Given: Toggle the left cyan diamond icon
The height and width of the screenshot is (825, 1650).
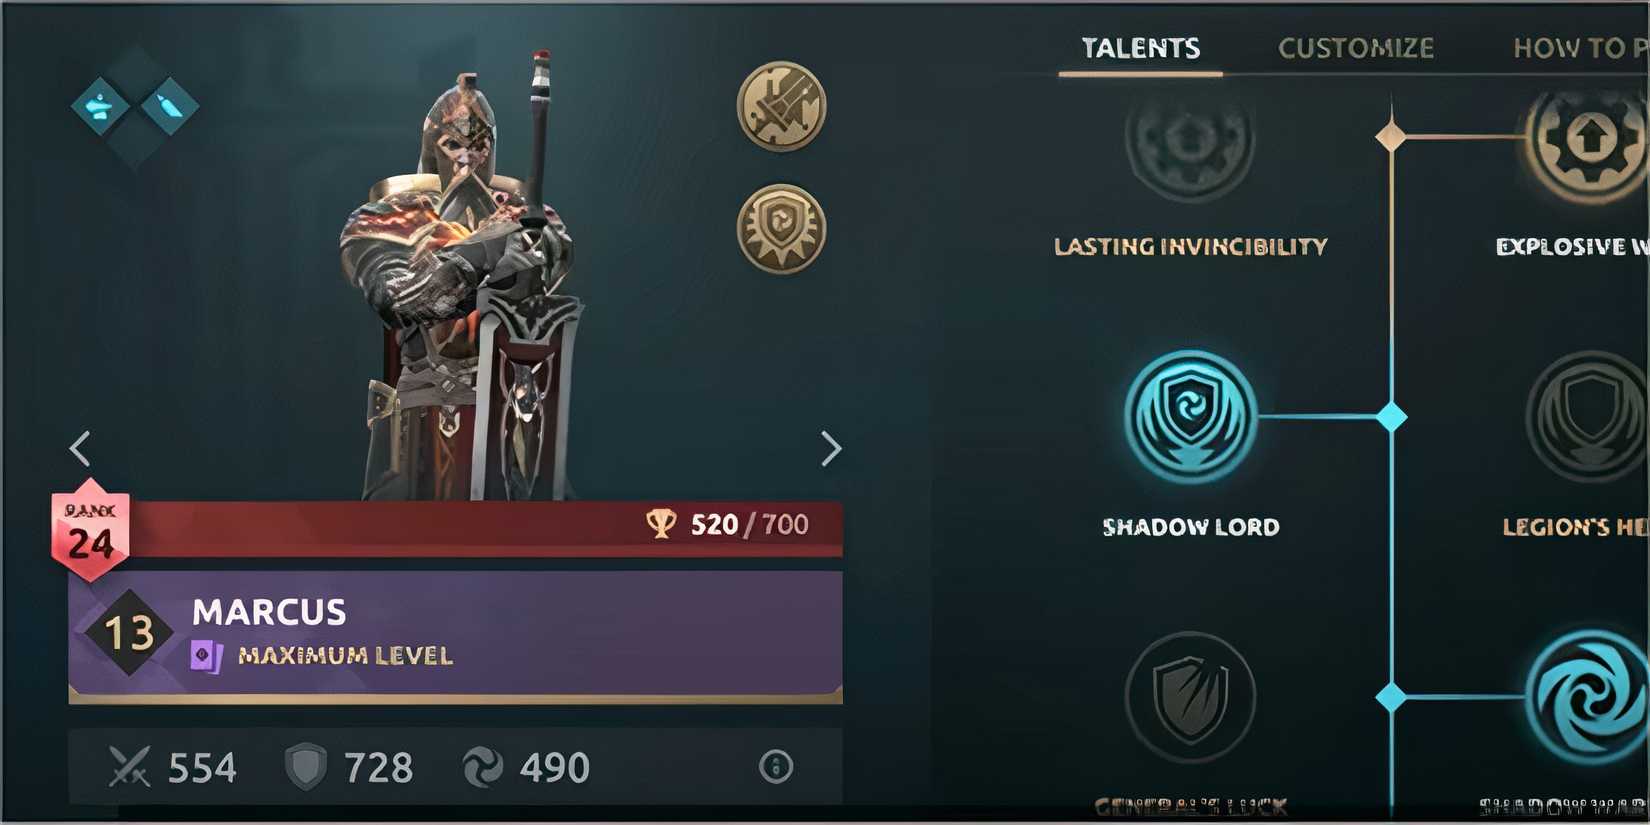Looking at the screenshot, I should [100, 106].
